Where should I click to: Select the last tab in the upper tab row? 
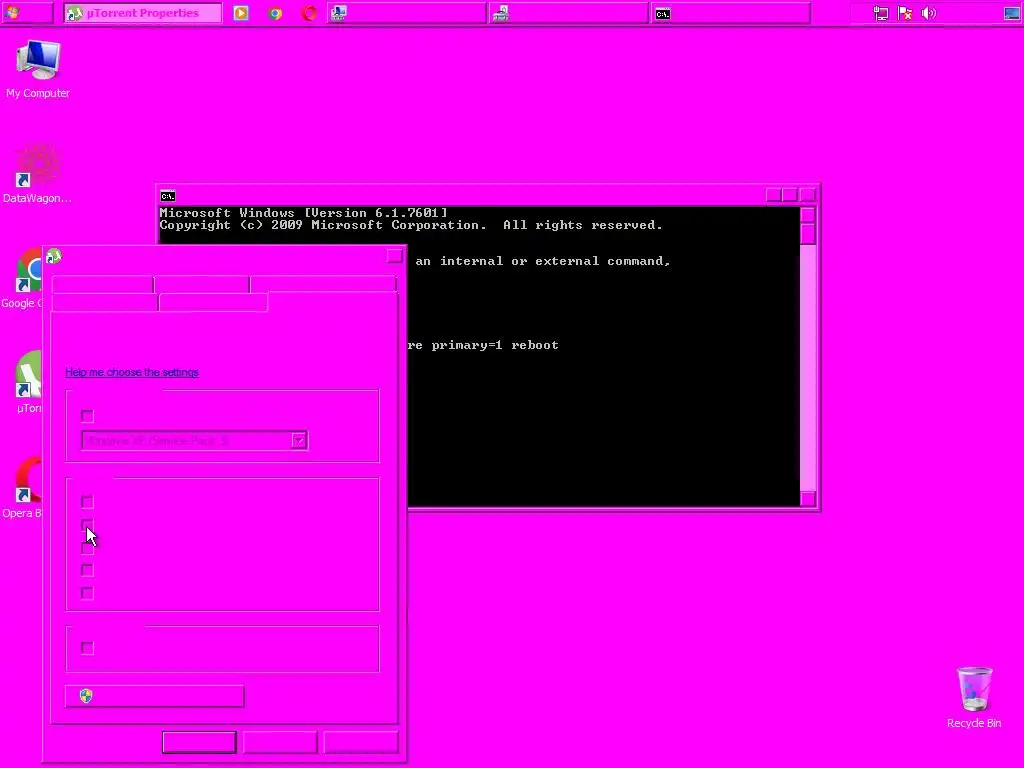click(323, 285)
